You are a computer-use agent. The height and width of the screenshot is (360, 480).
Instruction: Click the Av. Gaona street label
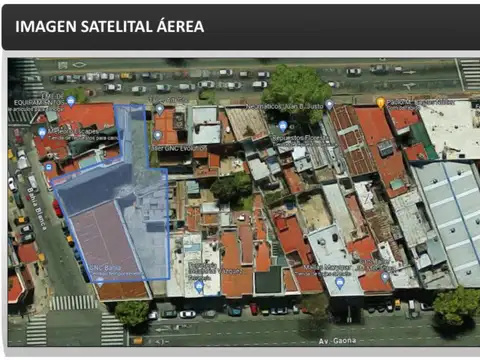pyautogui.click(x=337, y=341)
